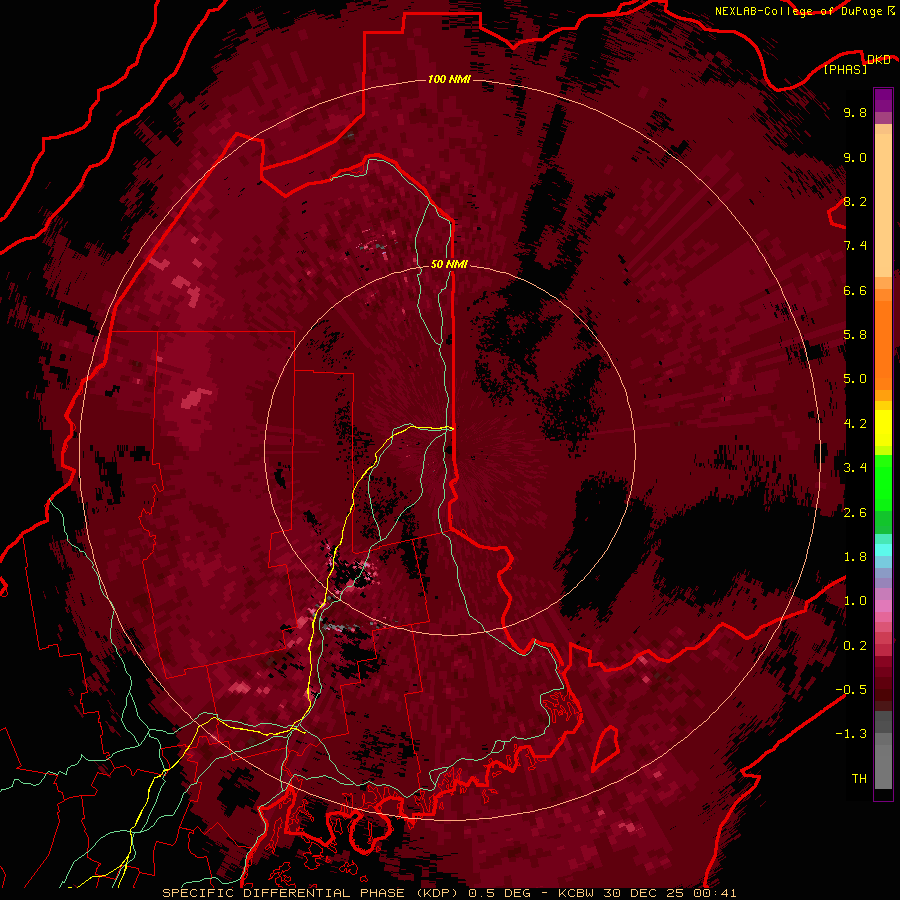The width and height of the screenshot is (900, 900).
Task: Click the NEXLAB-College of DuPage credit text
Action: (x=799, y=11)
